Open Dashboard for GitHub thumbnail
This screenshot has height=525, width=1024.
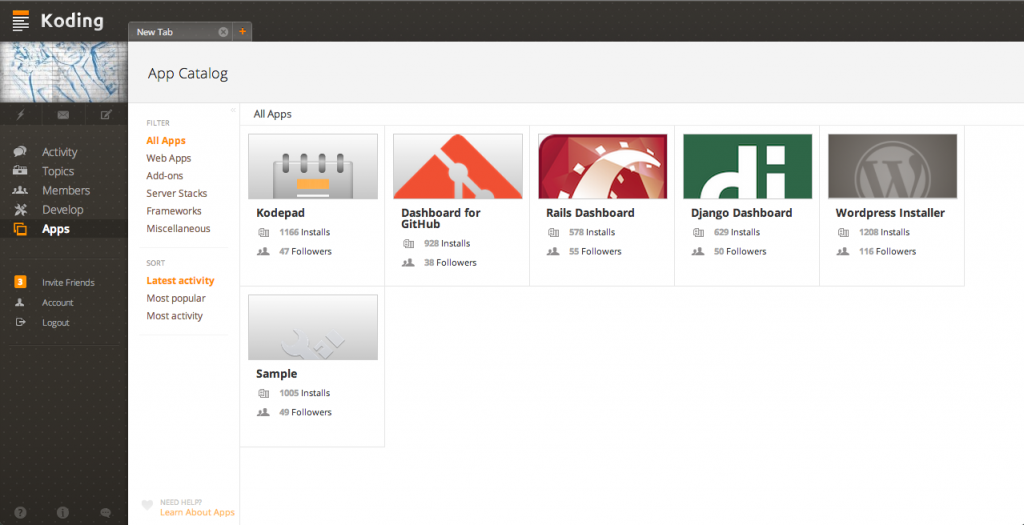[458, 167]
